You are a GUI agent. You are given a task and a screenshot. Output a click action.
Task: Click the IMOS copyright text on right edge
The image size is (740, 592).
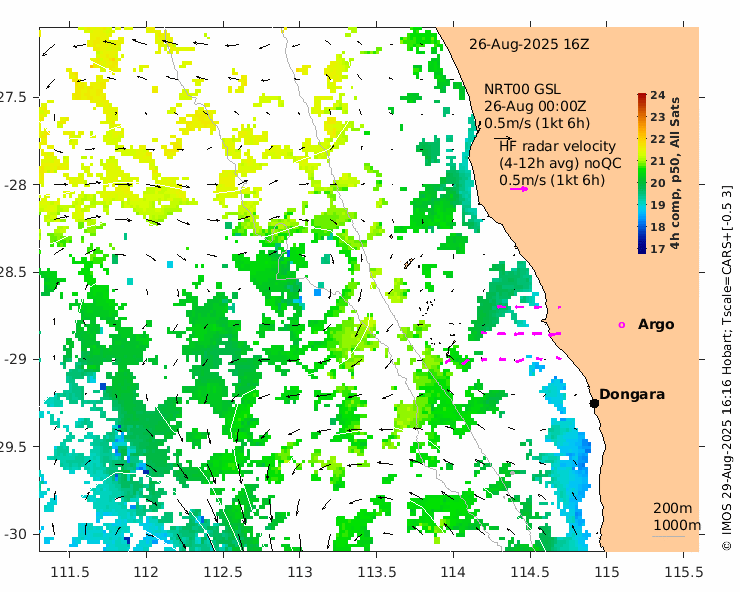point(727,367)
